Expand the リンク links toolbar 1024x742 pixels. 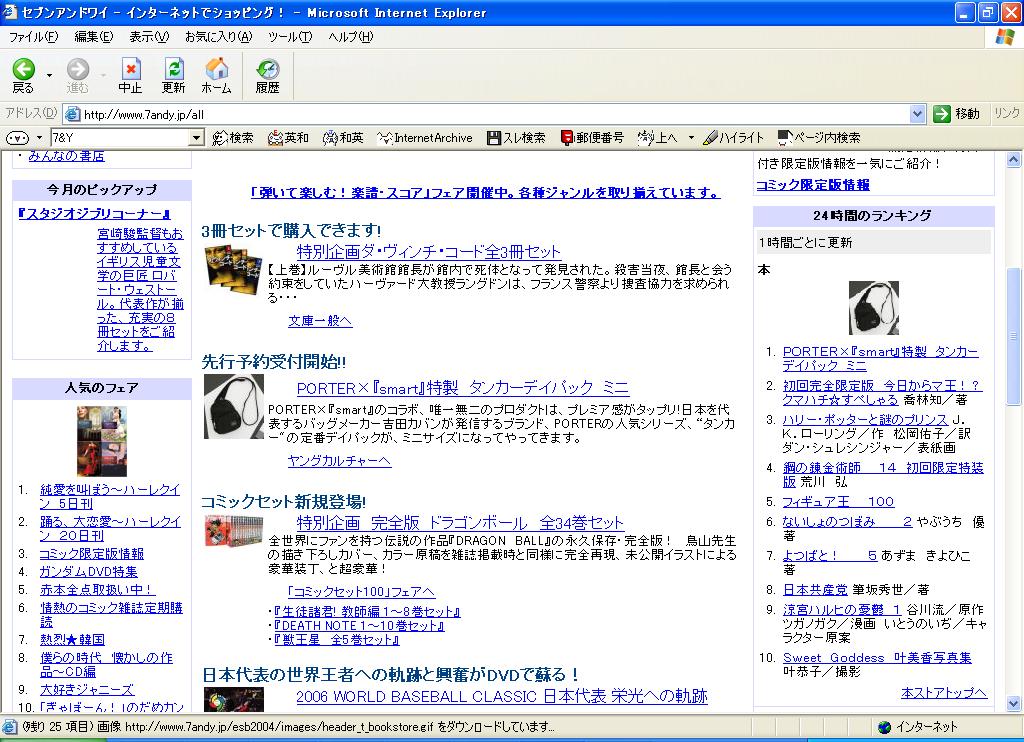point(1006,113)
